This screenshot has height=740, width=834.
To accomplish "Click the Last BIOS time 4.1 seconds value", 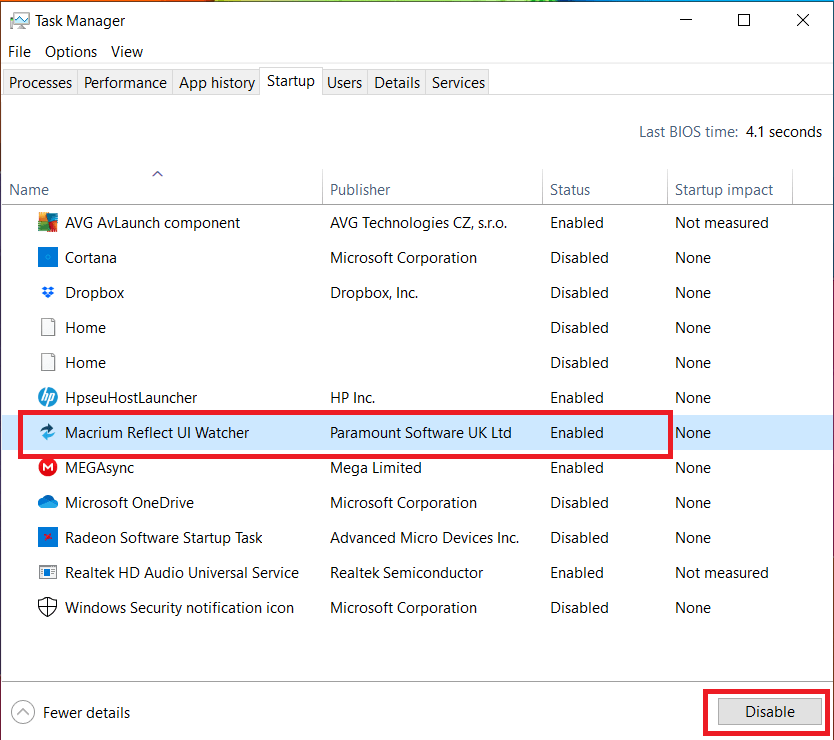I will point(783,131).
